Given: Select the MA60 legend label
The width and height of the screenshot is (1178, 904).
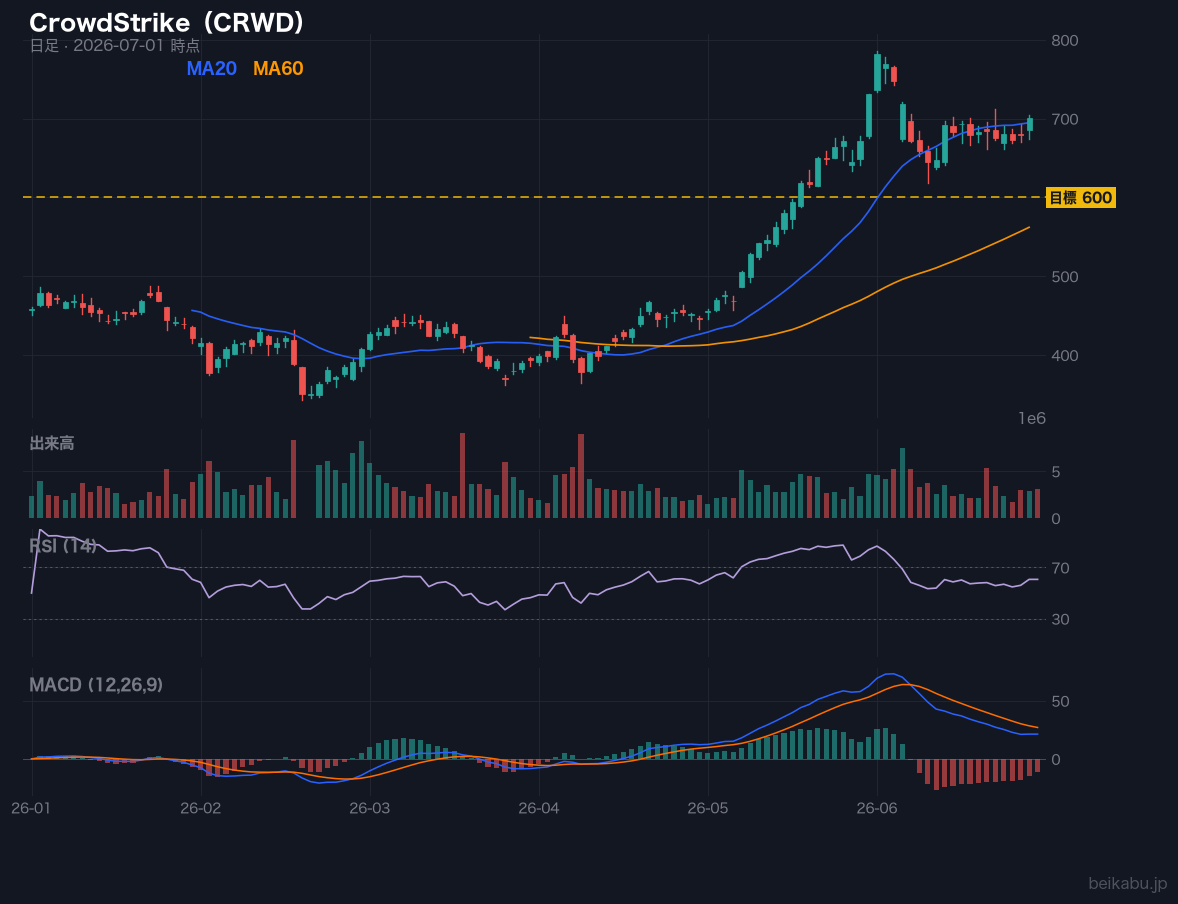Looking at the screenshot, I should click(278, 68).
